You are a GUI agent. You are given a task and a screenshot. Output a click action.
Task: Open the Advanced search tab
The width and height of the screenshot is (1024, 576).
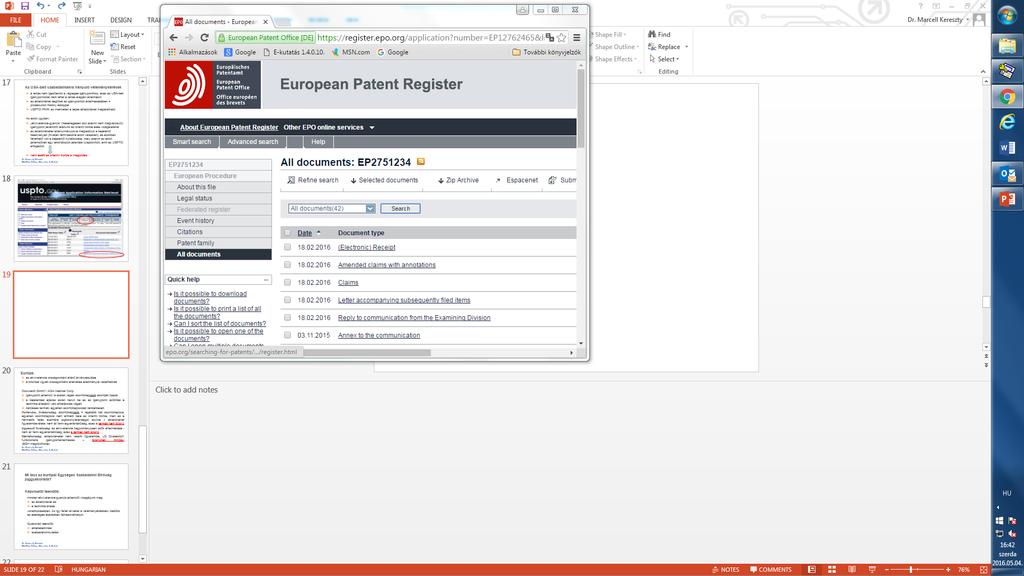pos(253,142)
